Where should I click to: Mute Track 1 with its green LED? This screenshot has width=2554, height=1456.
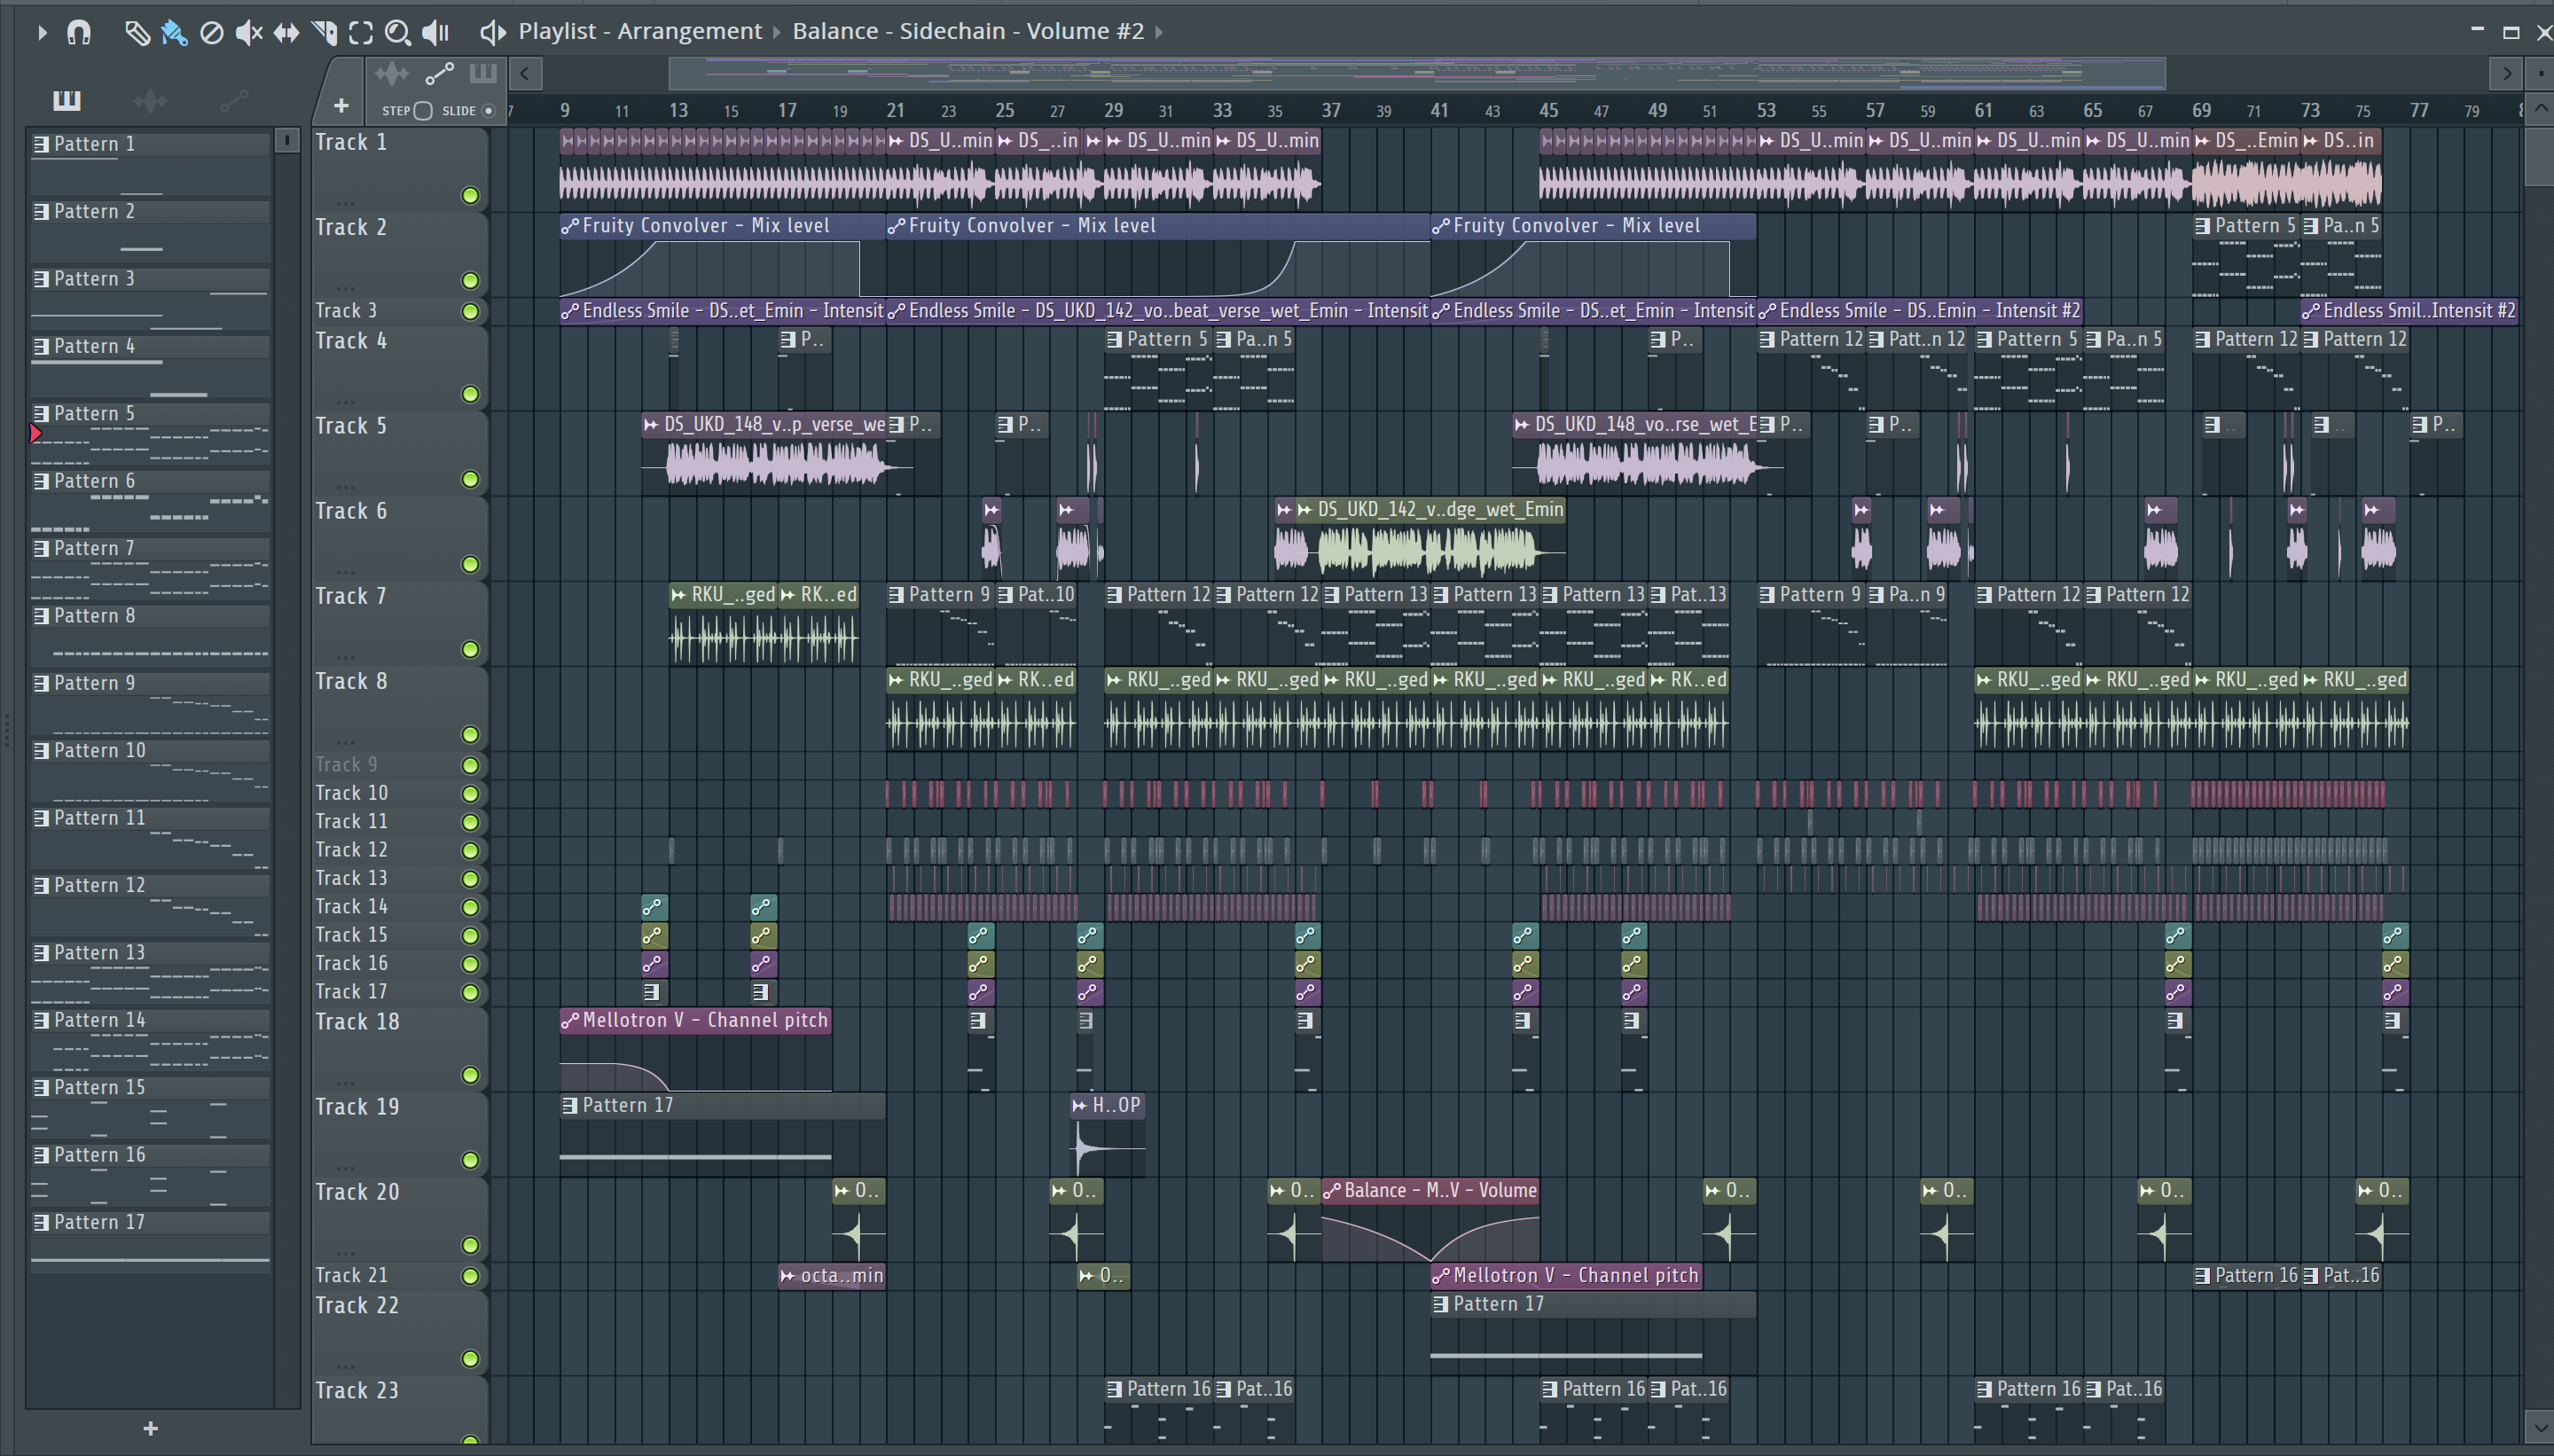click(470, 196)
